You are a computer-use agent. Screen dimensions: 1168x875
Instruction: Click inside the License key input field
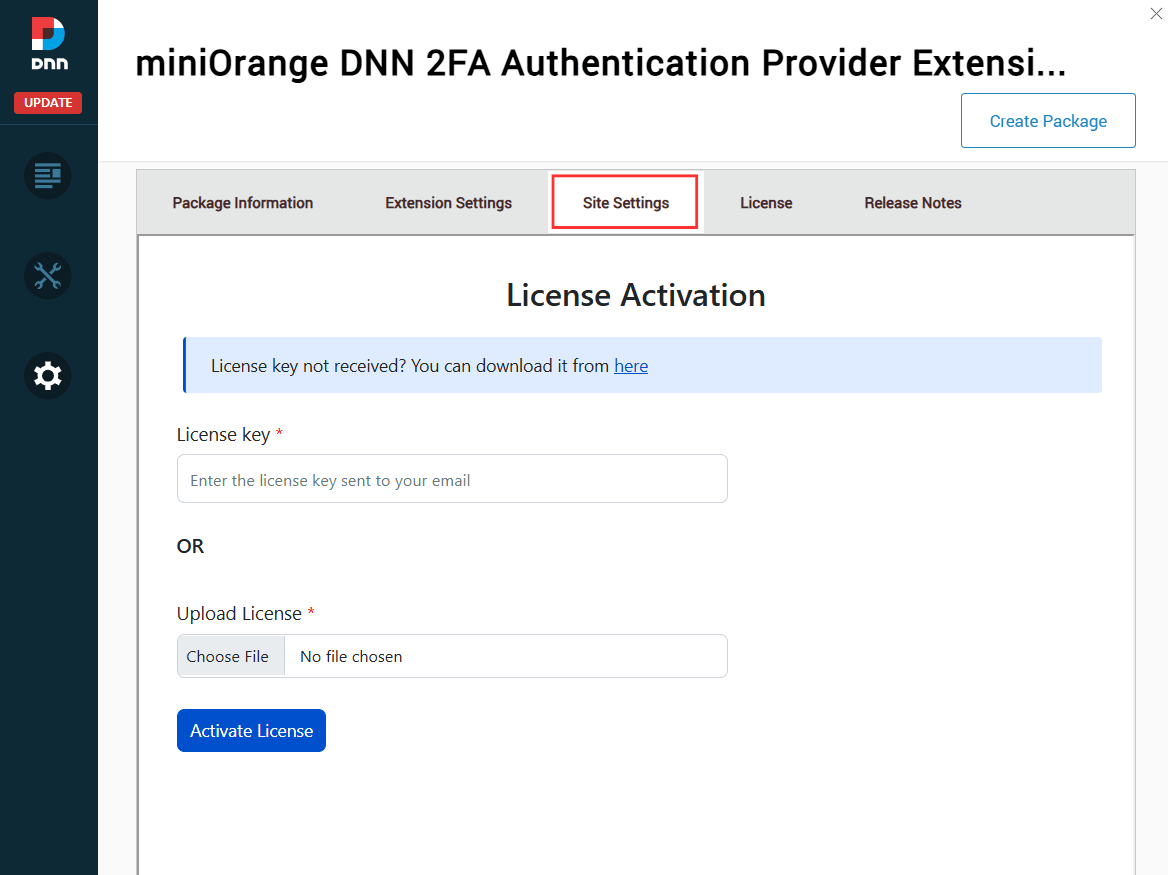452,478
